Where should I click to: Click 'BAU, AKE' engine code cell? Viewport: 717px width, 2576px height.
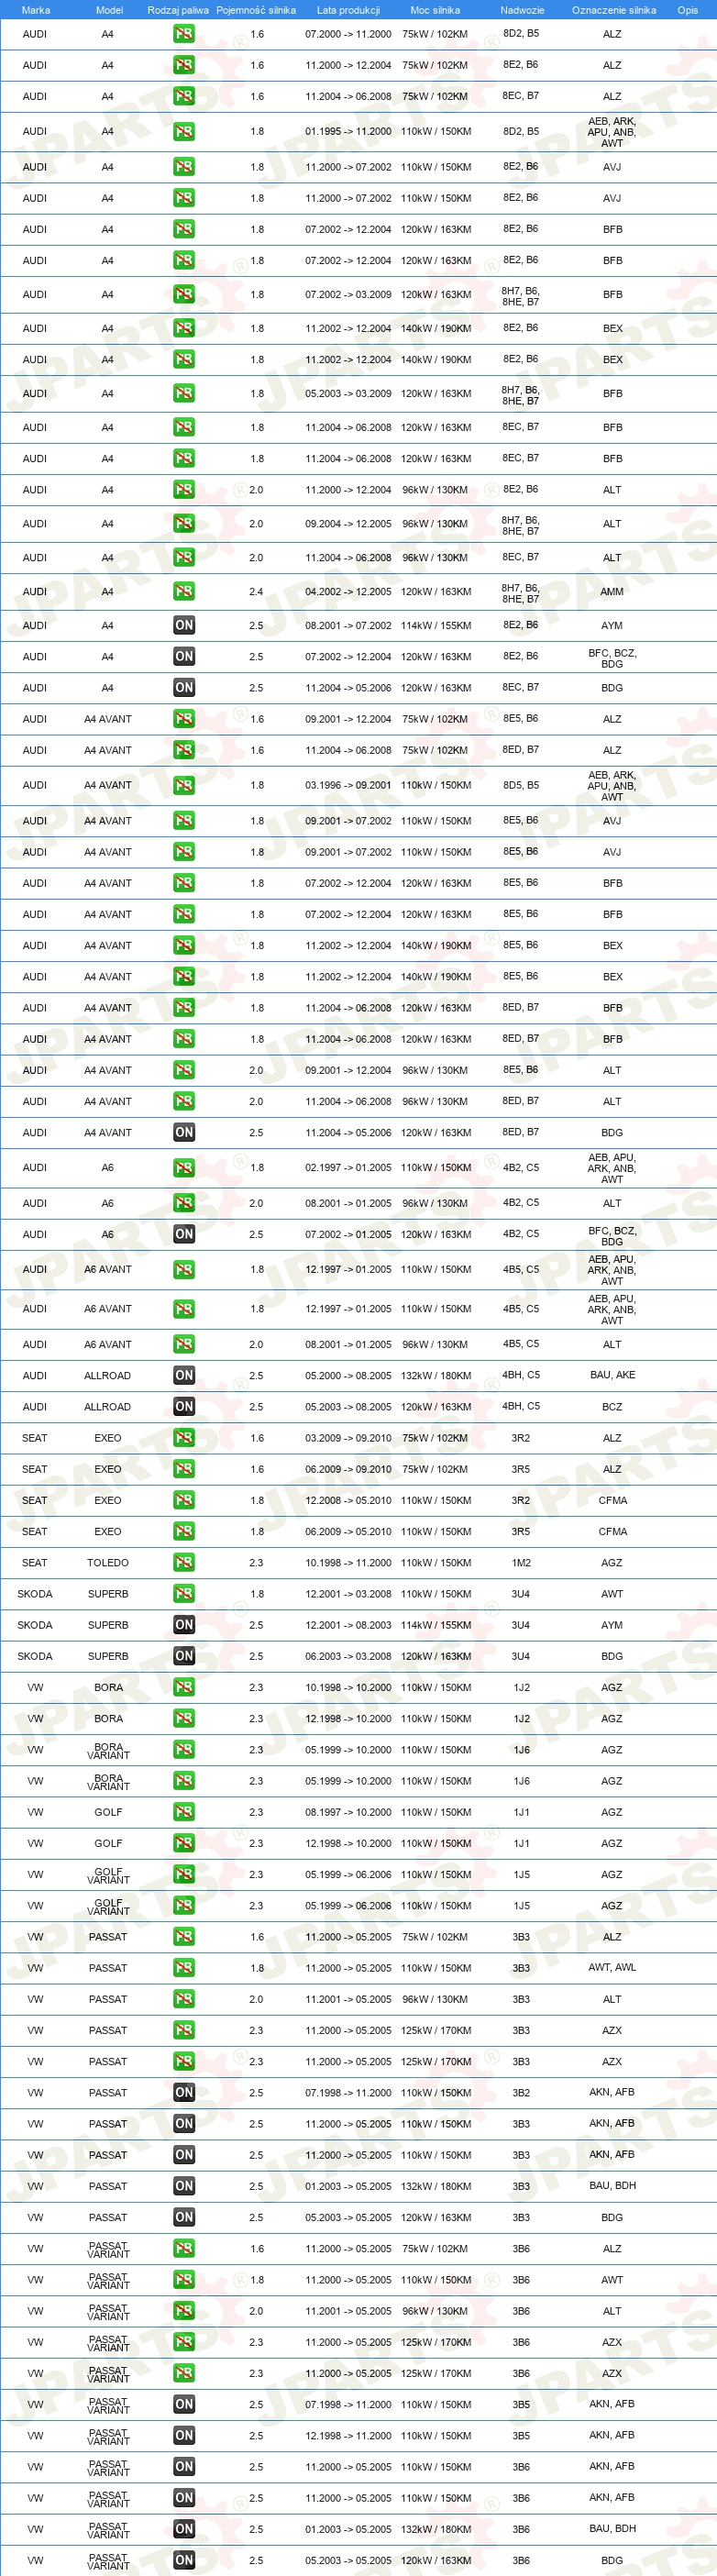point(612,1375)
